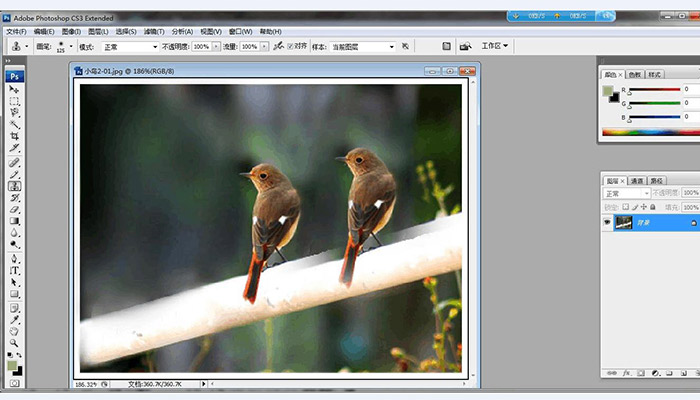This screenshot has width=700, height=400.
Task: Expand the 工作区 workspace dropdown
Action: [x=495, y=46]
